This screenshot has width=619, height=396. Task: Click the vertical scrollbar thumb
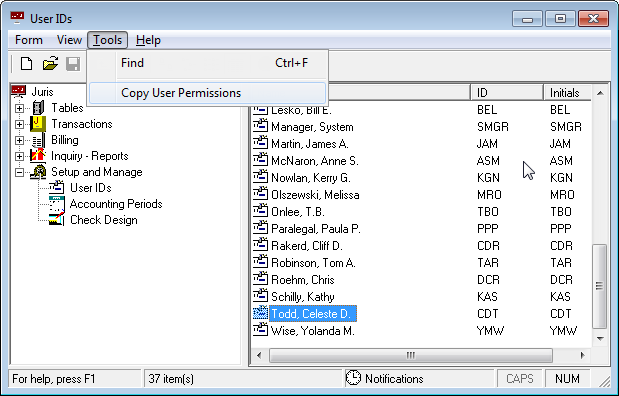[600, 286]
